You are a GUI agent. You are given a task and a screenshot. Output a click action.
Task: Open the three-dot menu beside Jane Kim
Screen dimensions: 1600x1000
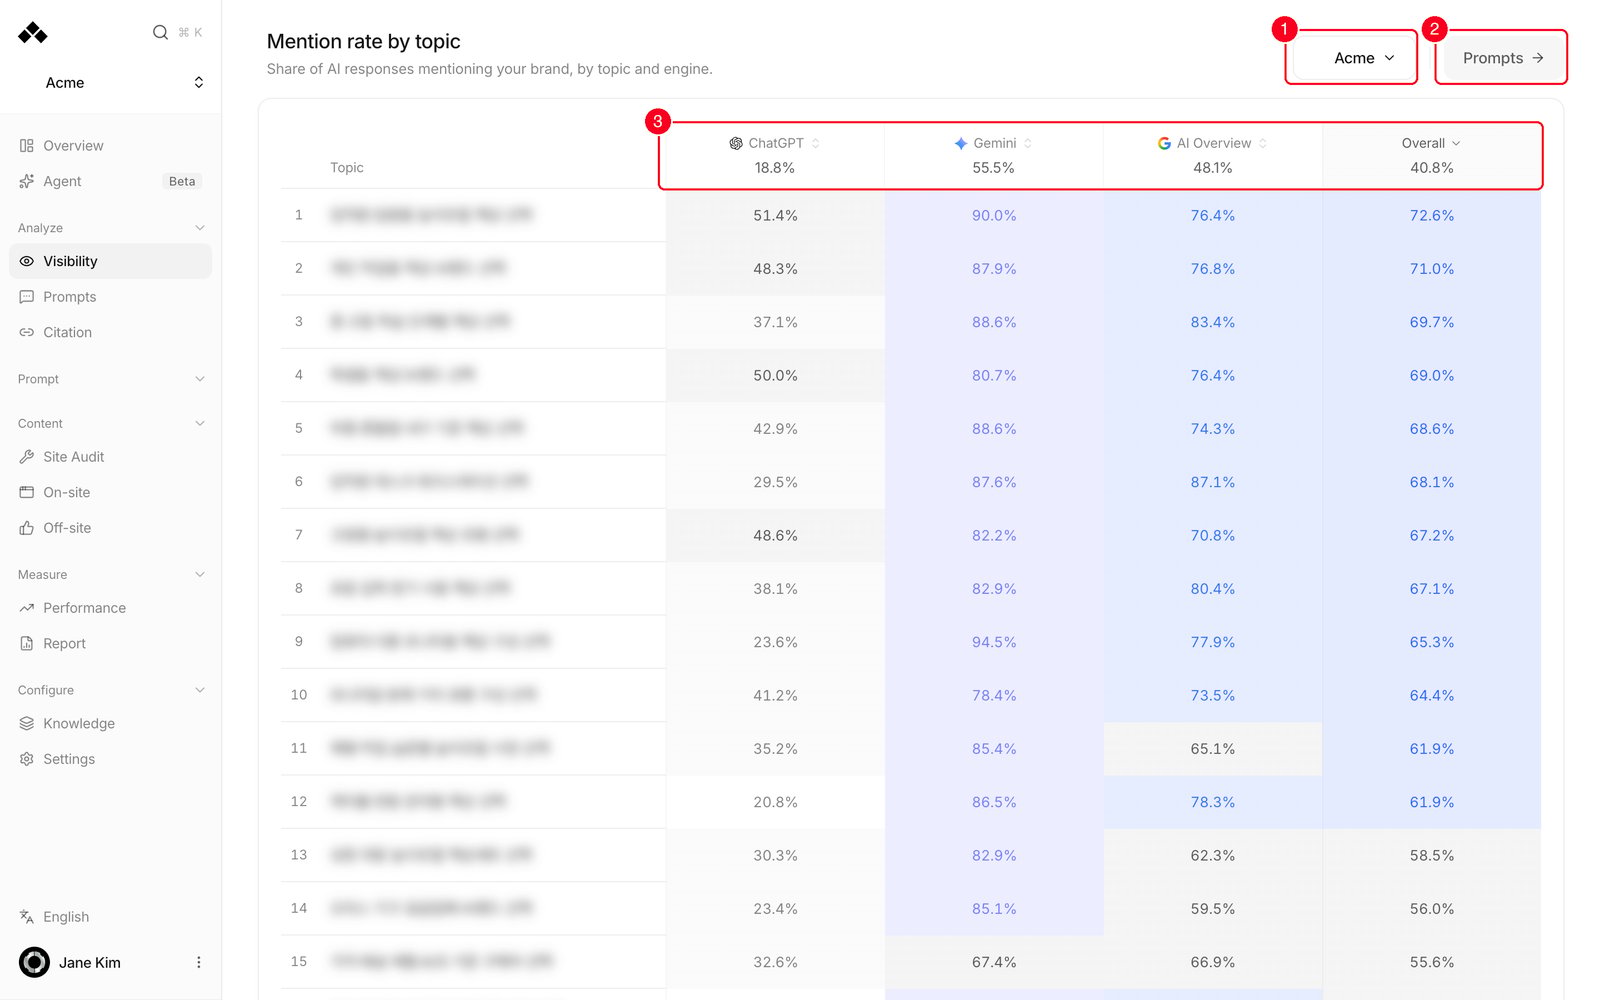coord(198,962)
